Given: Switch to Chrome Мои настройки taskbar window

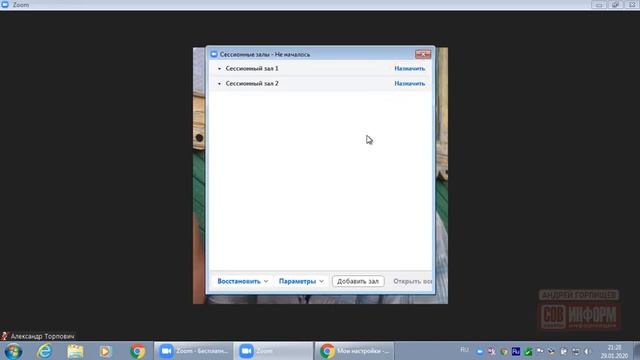Looking at the screenshot, I should [354, 351].
